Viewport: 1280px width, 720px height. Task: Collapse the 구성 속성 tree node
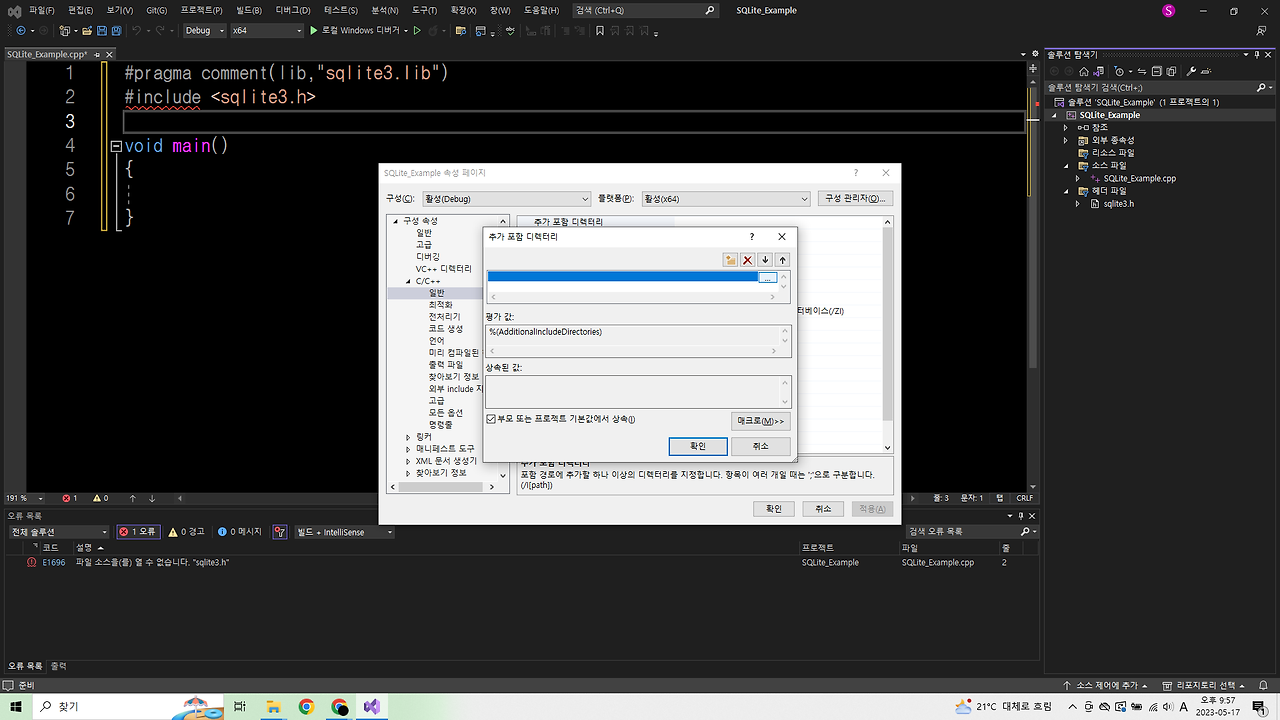(x=396, y=221)
